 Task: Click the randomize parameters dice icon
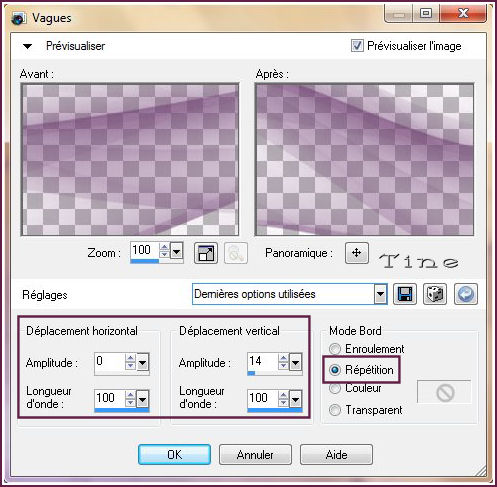435,294
